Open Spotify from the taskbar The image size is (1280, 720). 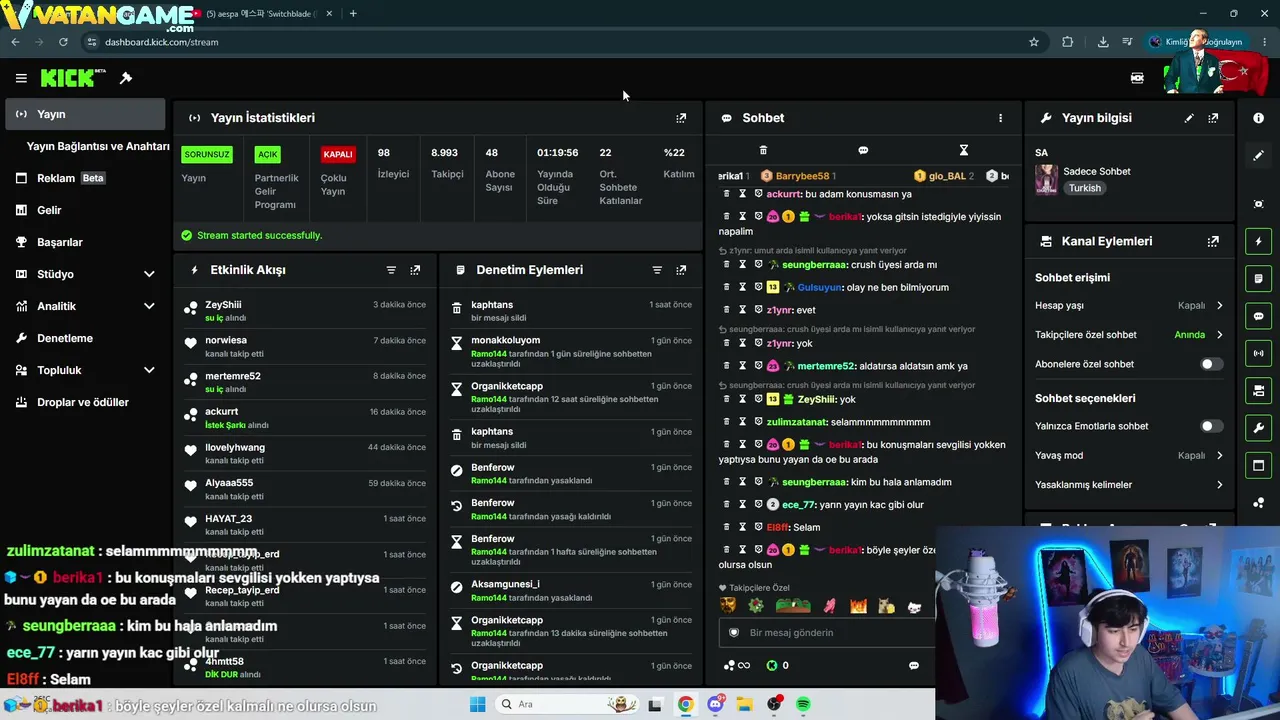click(804, 704)
